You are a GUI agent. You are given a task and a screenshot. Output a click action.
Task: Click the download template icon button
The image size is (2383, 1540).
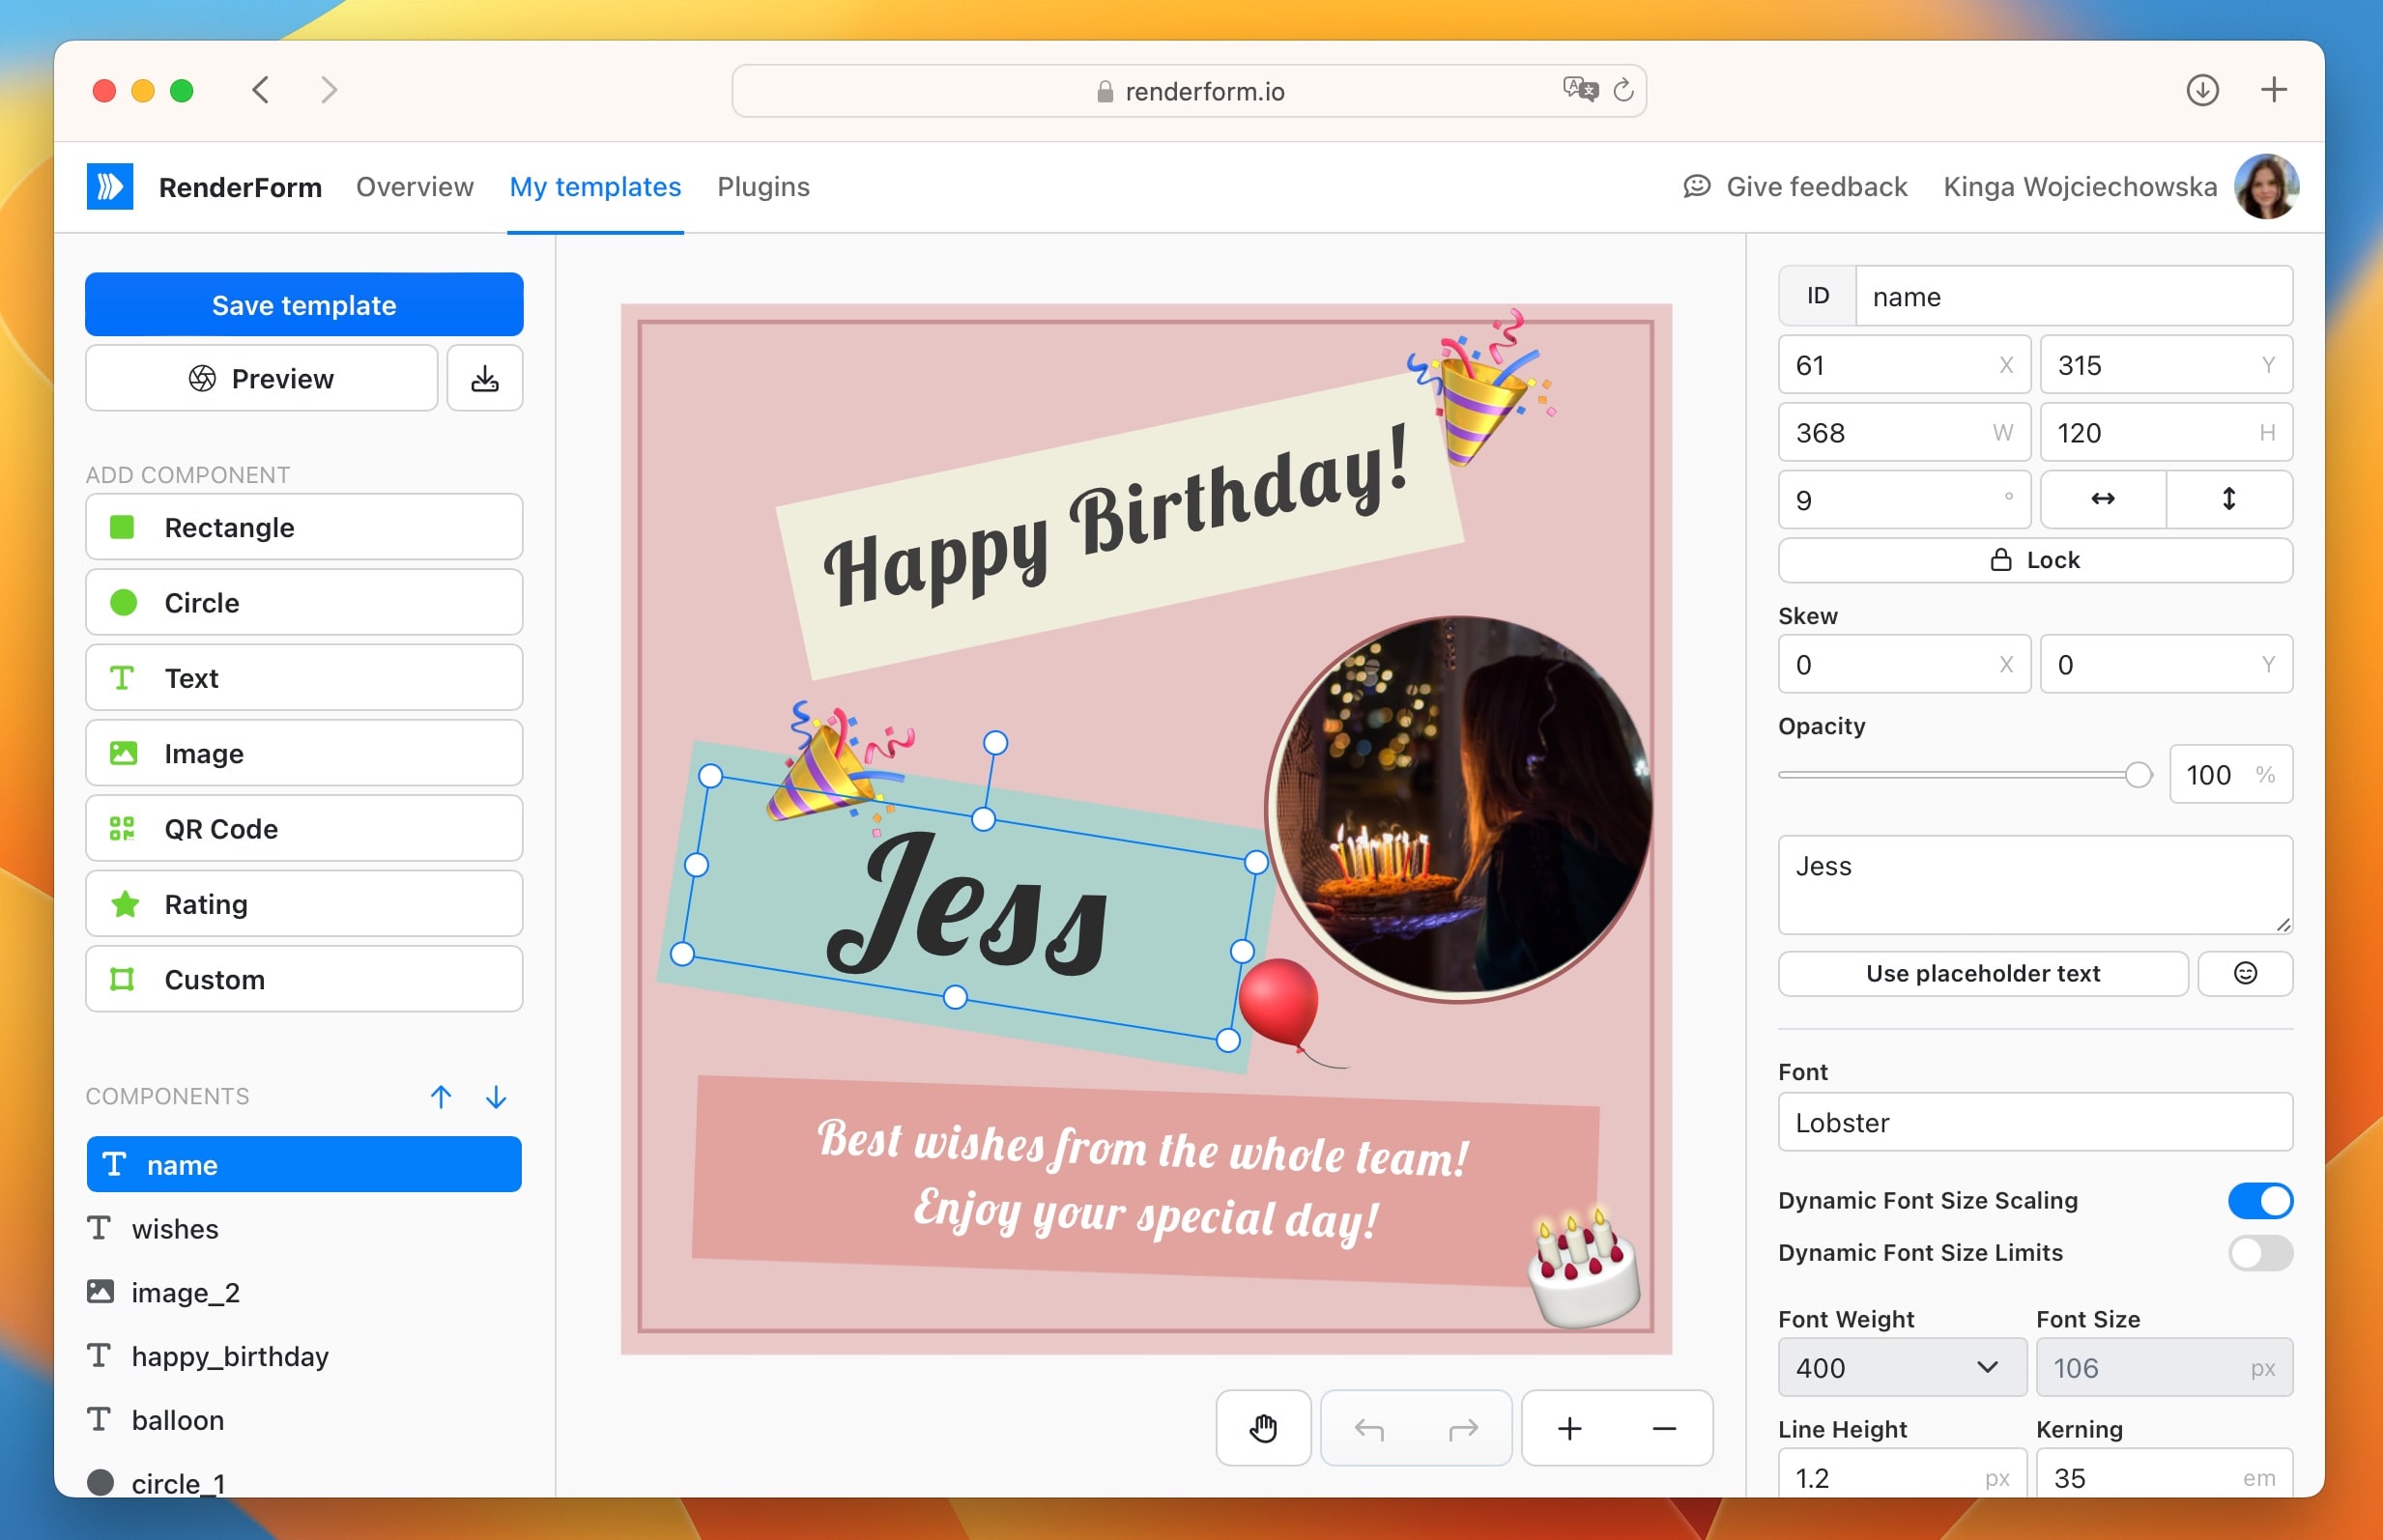(x=484, y=378)
